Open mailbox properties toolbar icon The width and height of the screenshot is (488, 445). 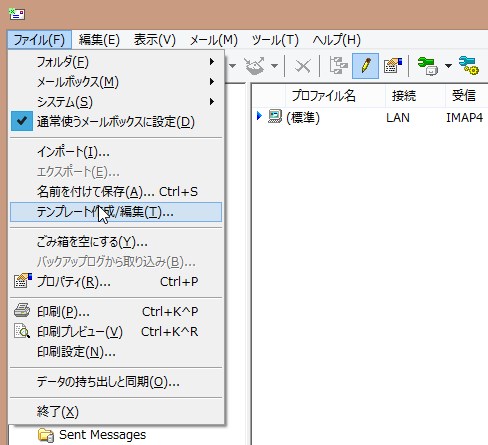[x=393, y=66]
